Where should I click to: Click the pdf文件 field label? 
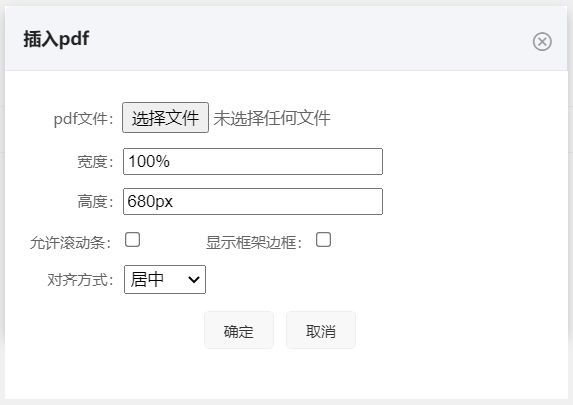tap(84, 119)
